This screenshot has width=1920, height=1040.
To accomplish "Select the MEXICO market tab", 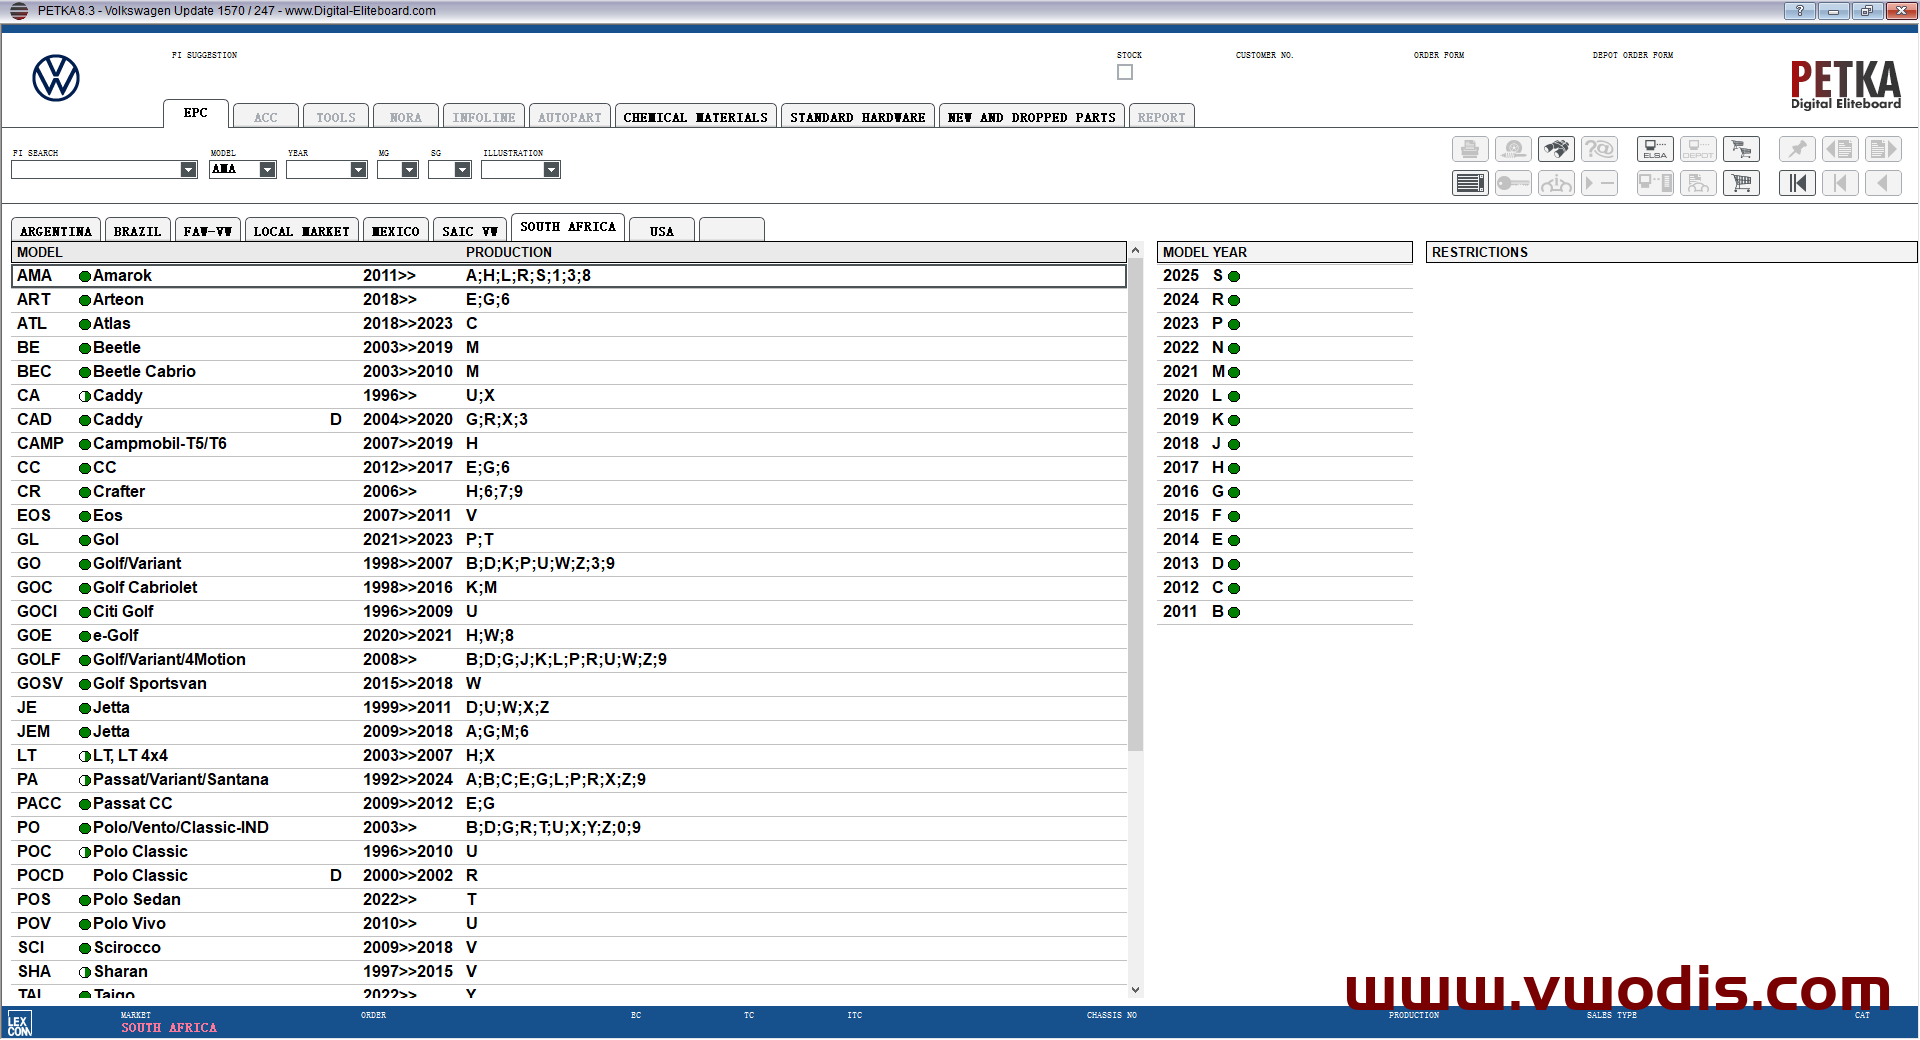I will (396, 231).
